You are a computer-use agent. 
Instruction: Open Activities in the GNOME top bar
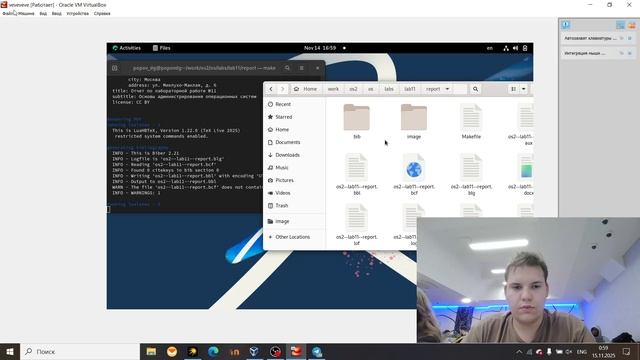[x=127, y=48]
